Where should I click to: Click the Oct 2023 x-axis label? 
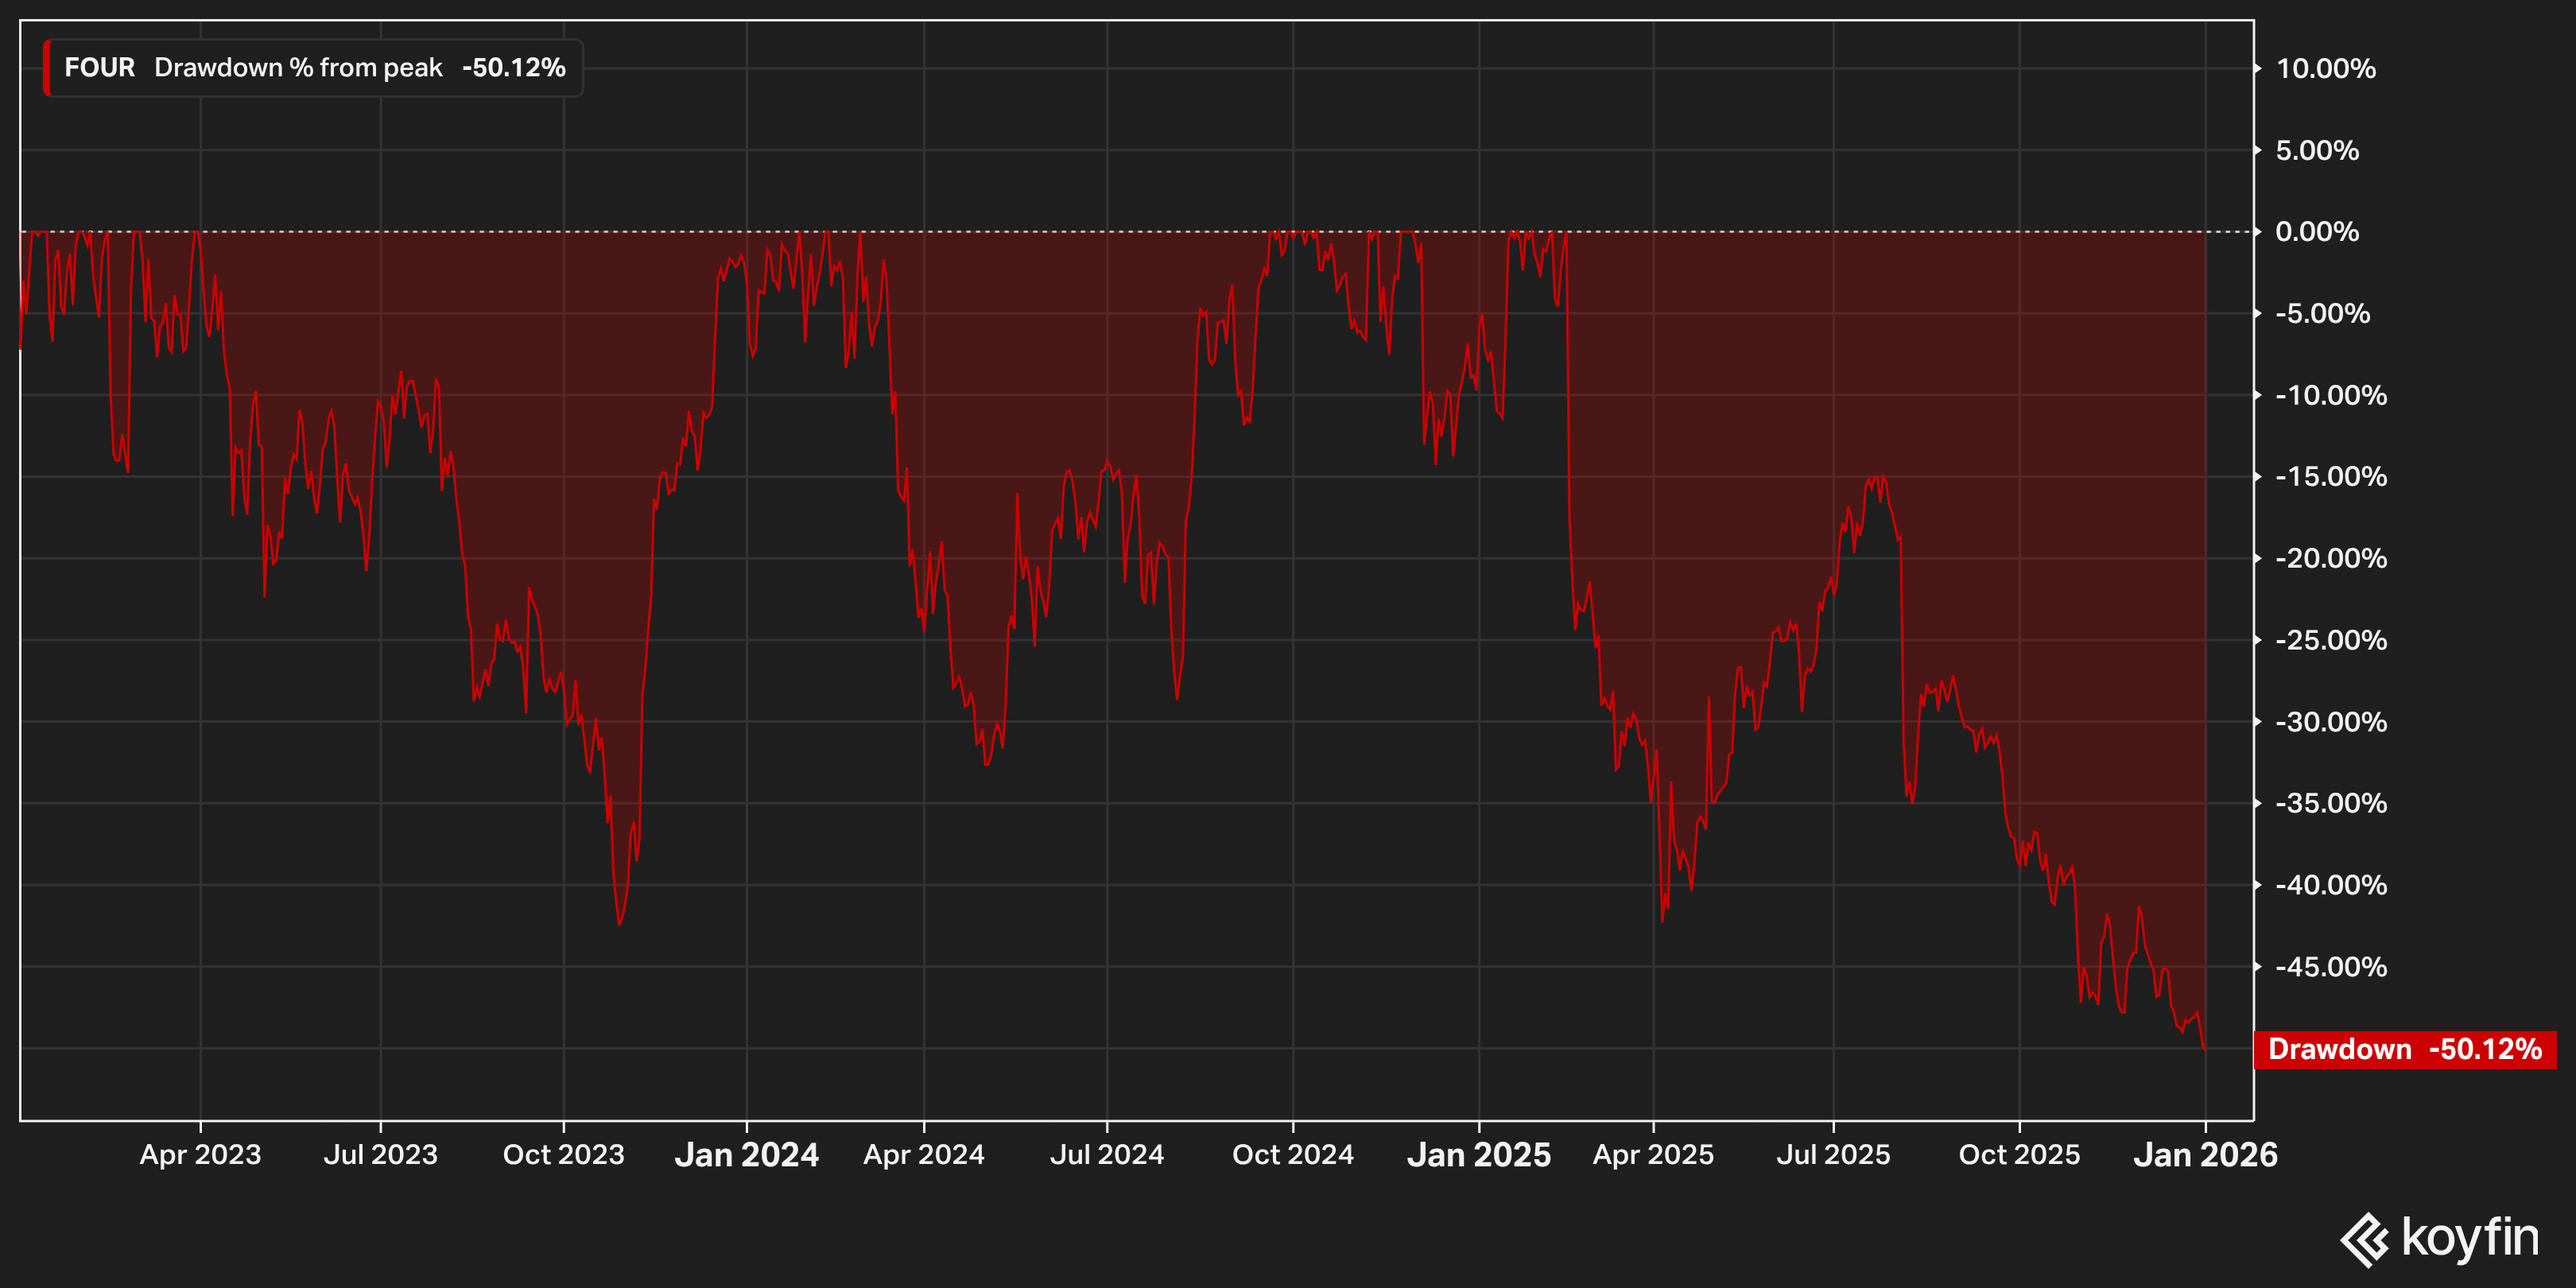563,1155
